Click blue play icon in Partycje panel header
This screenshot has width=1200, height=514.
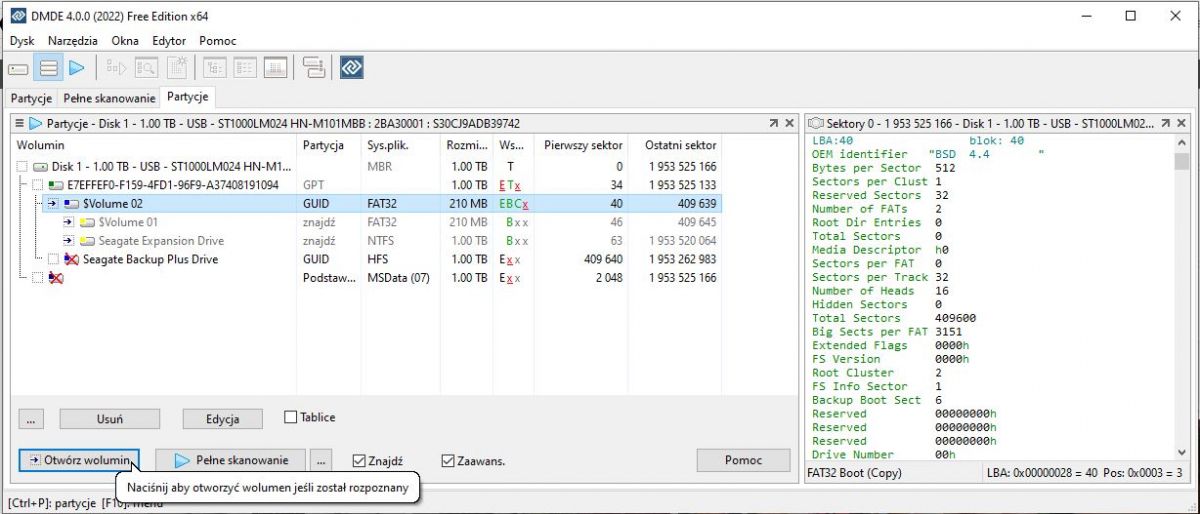pyautogui.click(x=36, y=123)
